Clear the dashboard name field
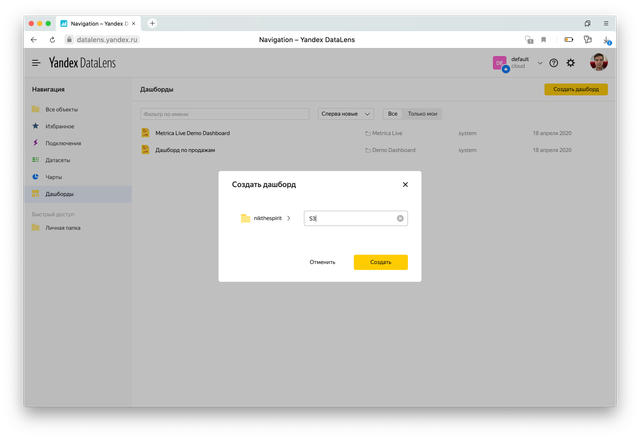The image size is (640, 438). [x=400, y=218]
